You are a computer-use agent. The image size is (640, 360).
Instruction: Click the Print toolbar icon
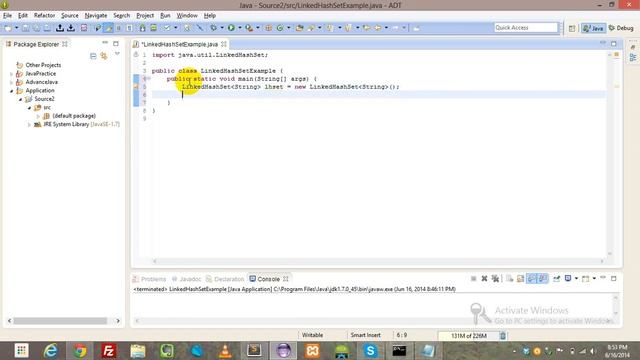pos(47,28)
